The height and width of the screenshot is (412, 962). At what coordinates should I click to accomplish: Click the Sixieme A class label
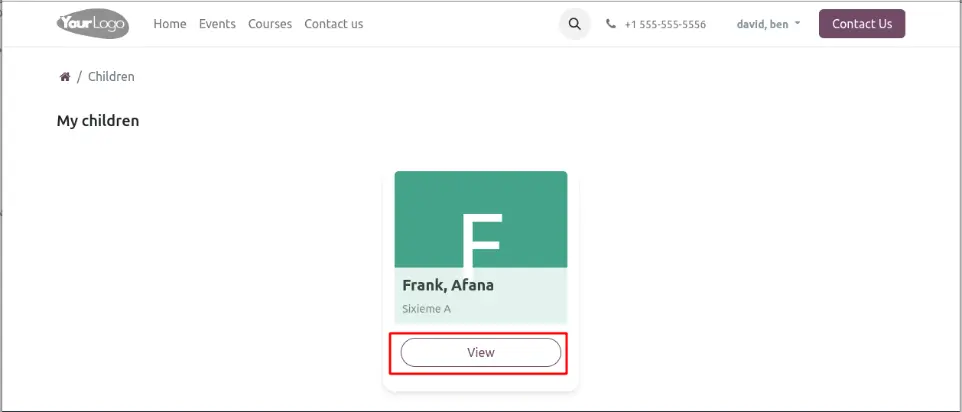(426, 309)
